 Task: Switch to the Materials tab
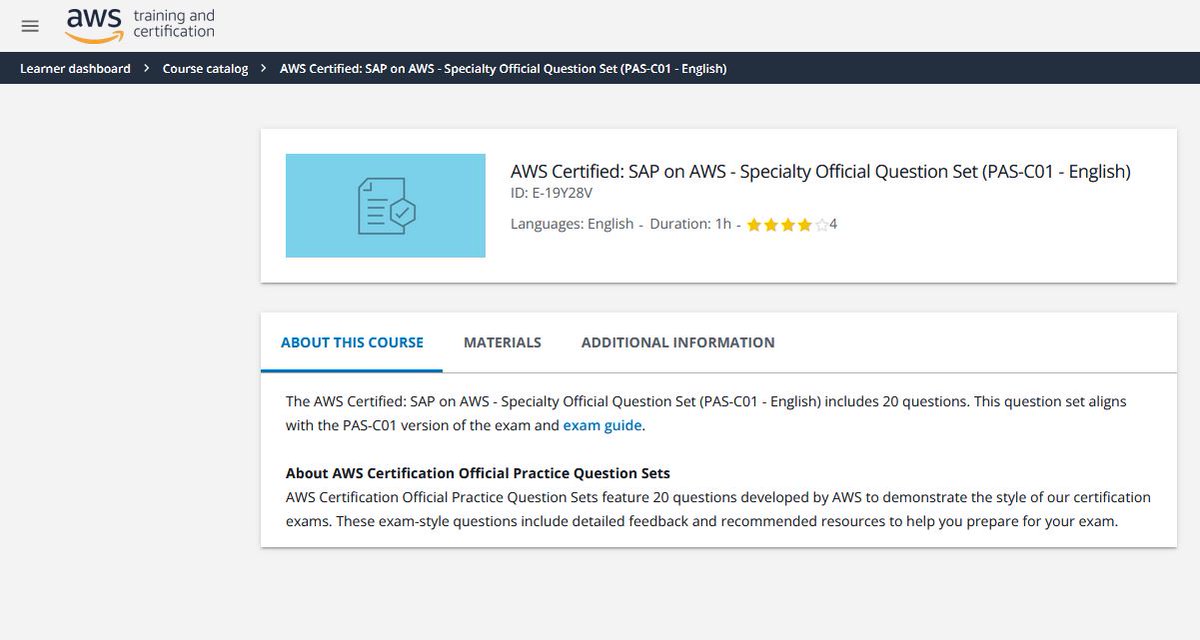[502, 342]
